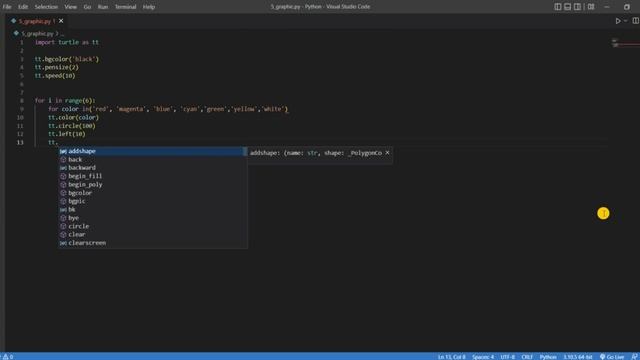The image size is (640, 360).
Task: Run the Python file with play icon
Action: point(618,21)
